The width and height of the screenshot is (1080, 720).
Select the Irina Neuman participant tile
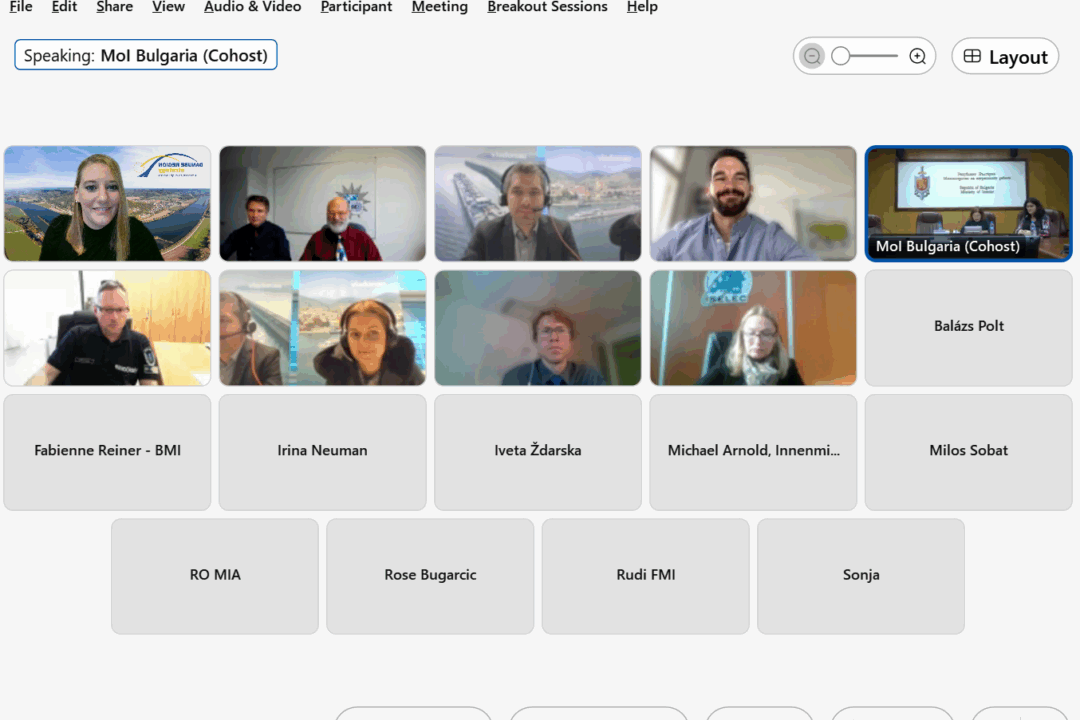[322, 451]
